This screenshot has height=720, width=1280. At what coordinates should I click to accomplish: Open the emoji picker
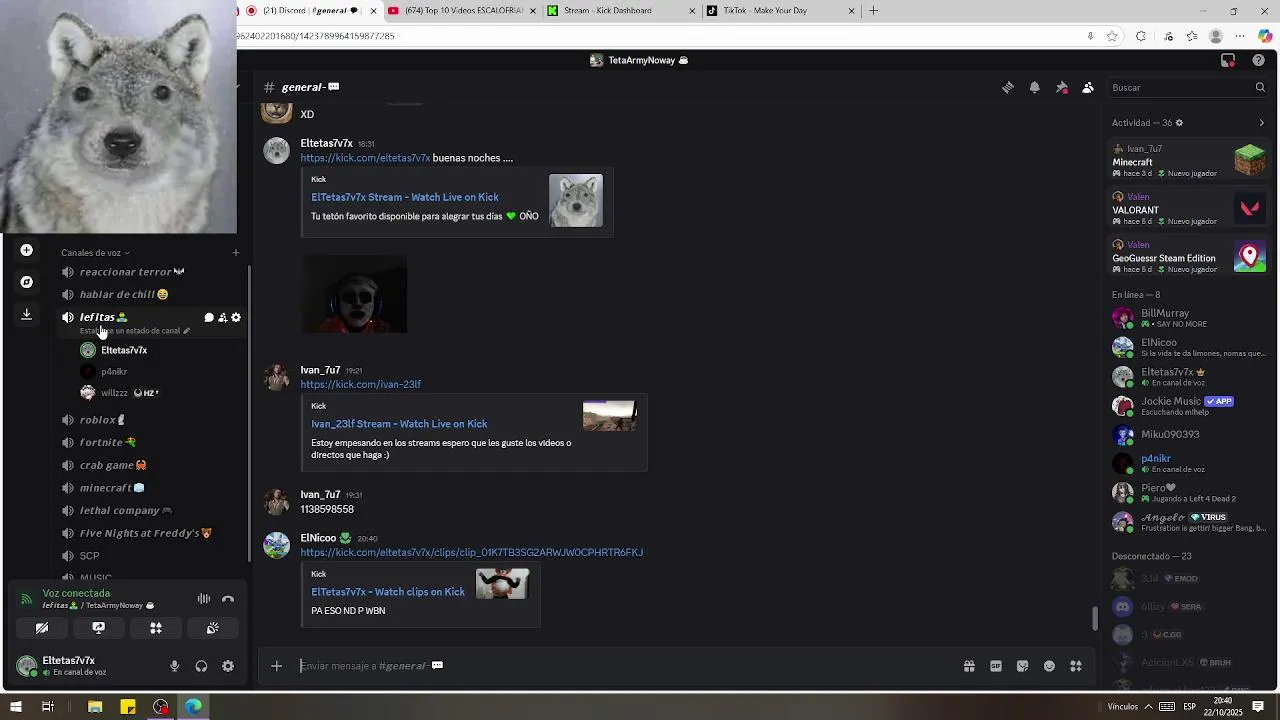pyautogui.click(x=1049, y=666)
